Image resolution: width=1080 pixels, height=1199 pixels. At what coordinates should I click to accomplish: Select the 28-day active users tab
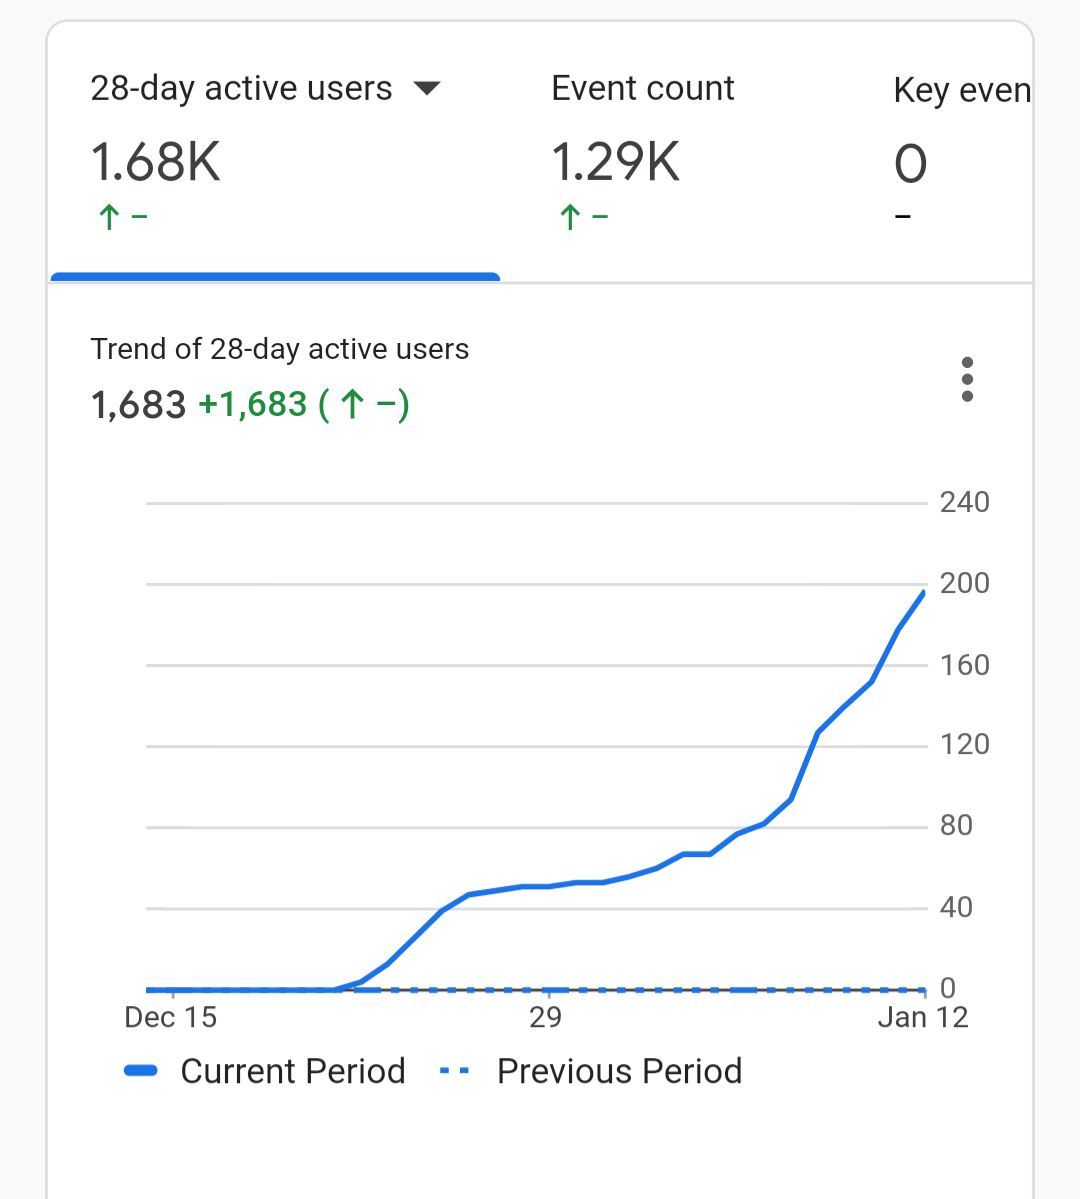coord(275,153)
